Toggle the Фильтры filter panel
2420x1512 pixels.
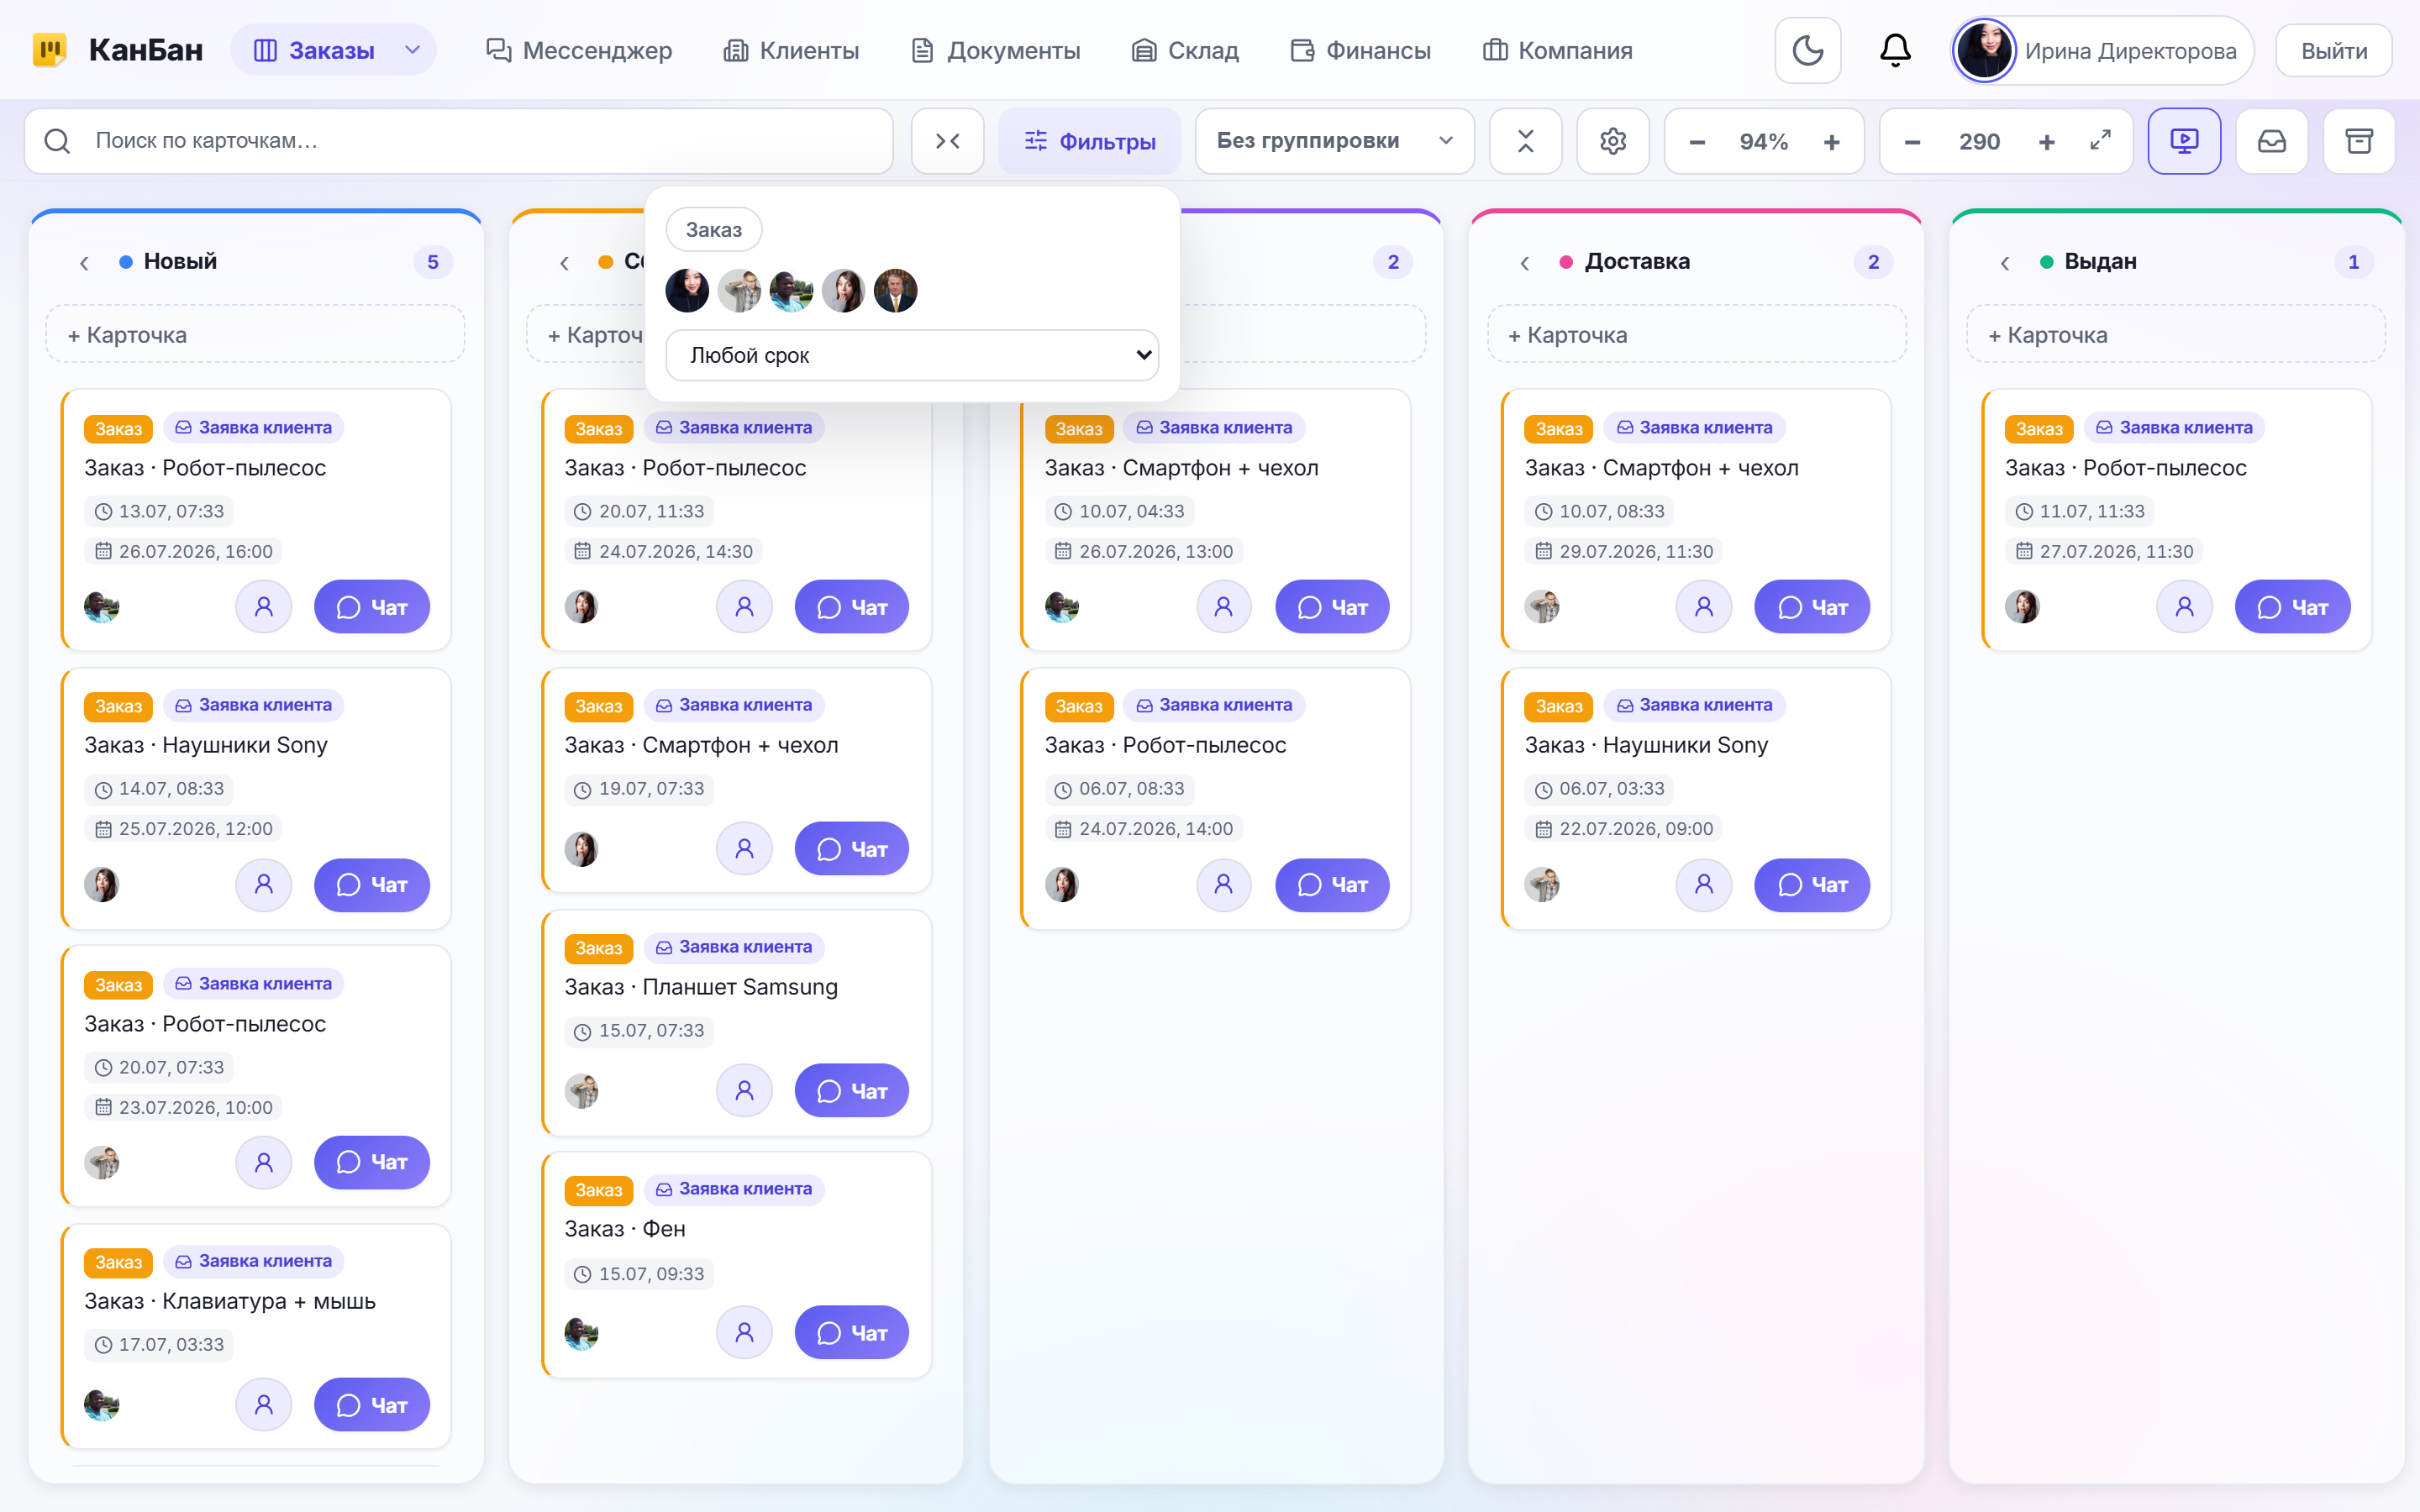click(x=1090, y=141)
